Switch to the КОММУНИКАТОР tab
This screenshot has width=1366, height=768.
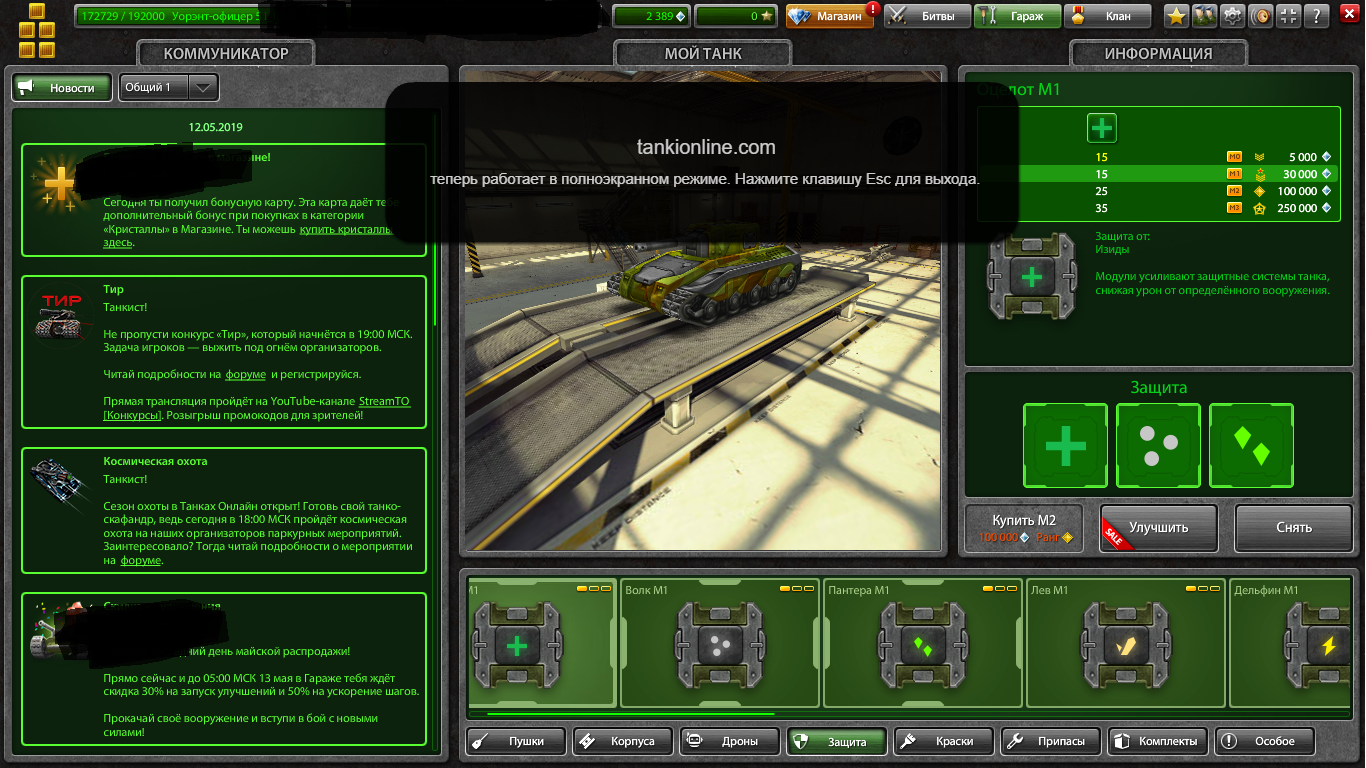click(225, 54)
